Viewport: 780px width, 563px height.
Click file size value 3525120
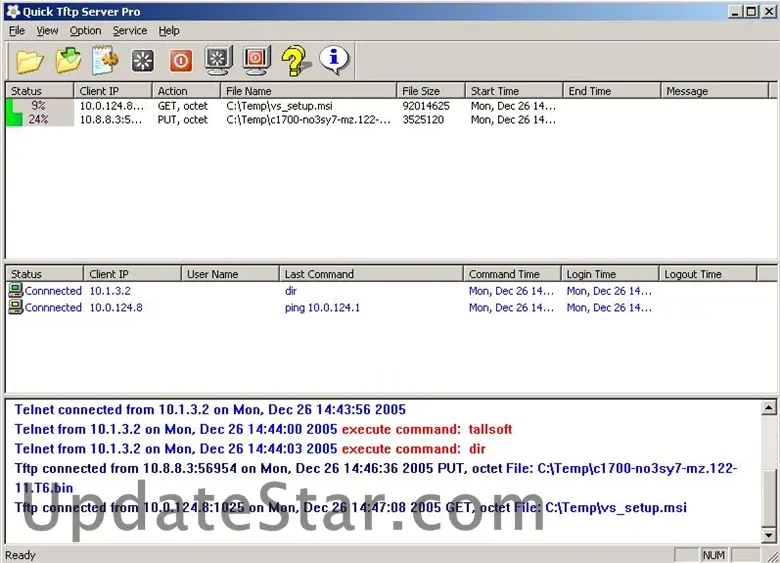[423, 119]
